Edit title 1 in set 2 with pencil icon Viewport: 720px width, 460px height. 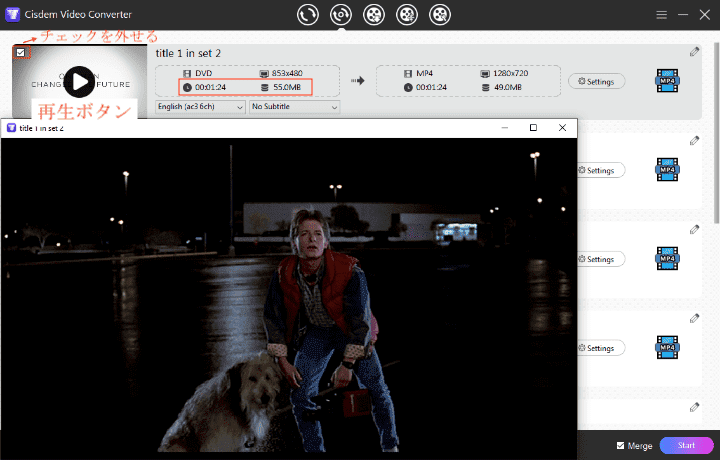pyautogui.click(x=694, y=52)
